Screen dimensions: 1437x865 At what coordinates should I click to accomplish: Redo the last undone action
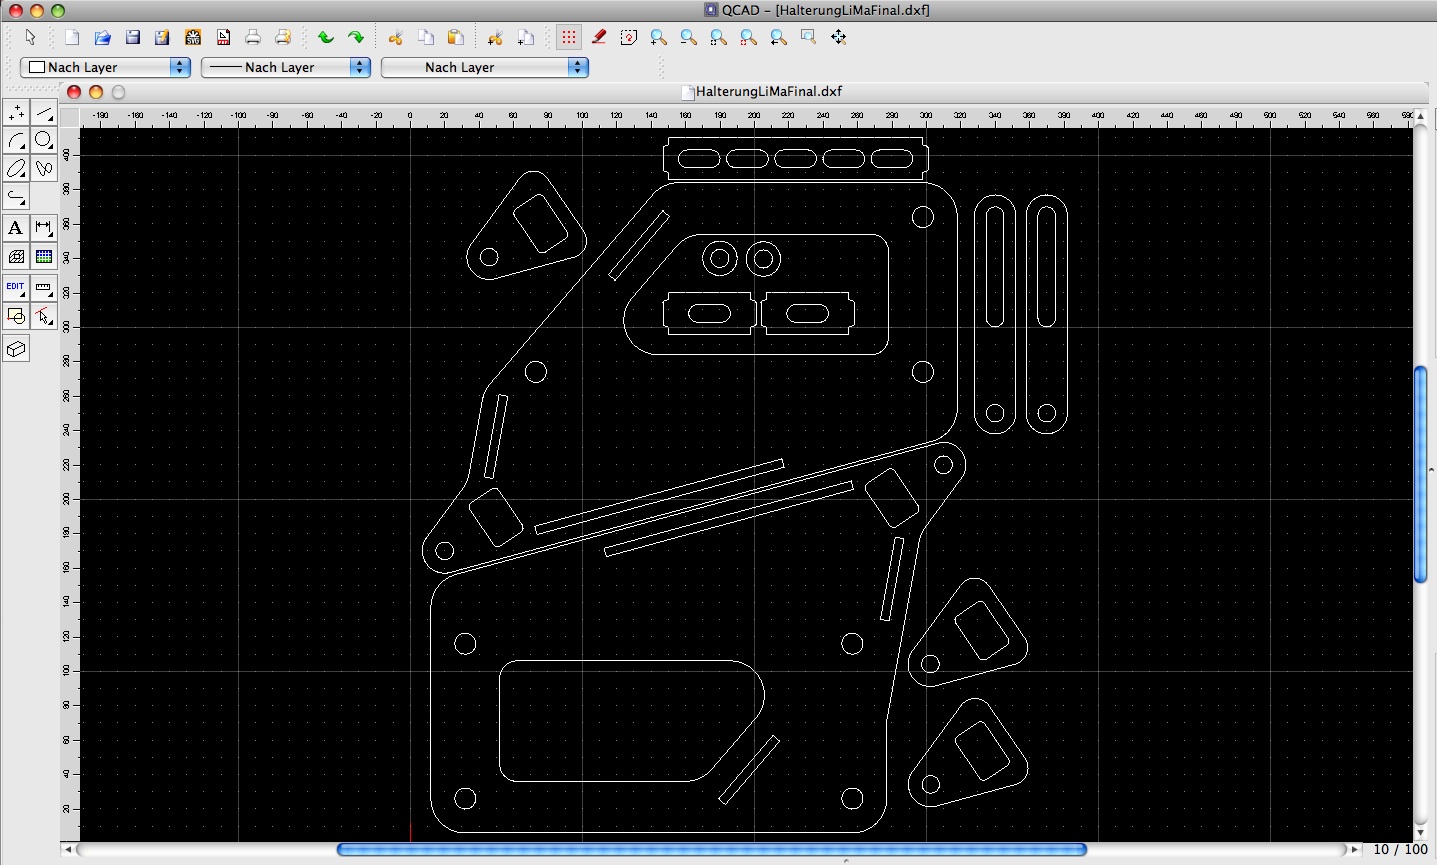(356, 37)
